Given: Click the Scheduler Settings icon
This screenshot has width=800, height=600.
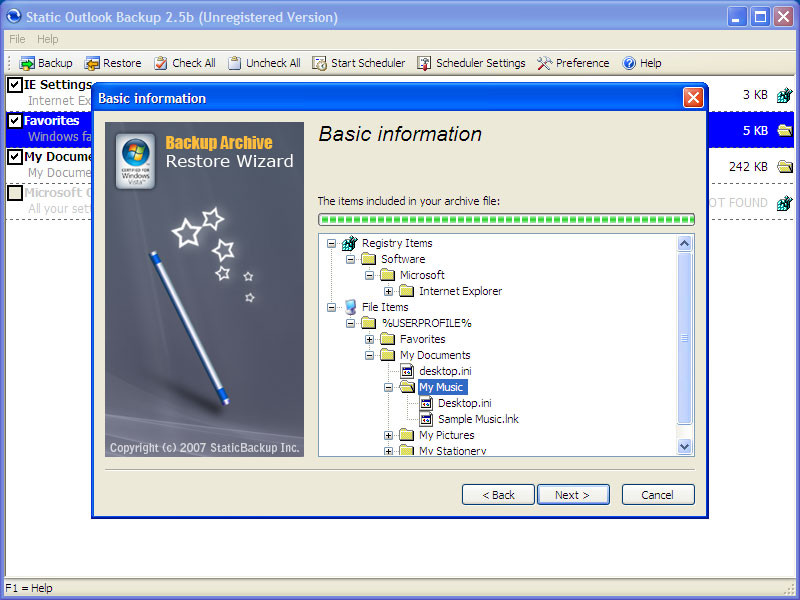Looking at the screenshot, I should click(x=424, y=63).
